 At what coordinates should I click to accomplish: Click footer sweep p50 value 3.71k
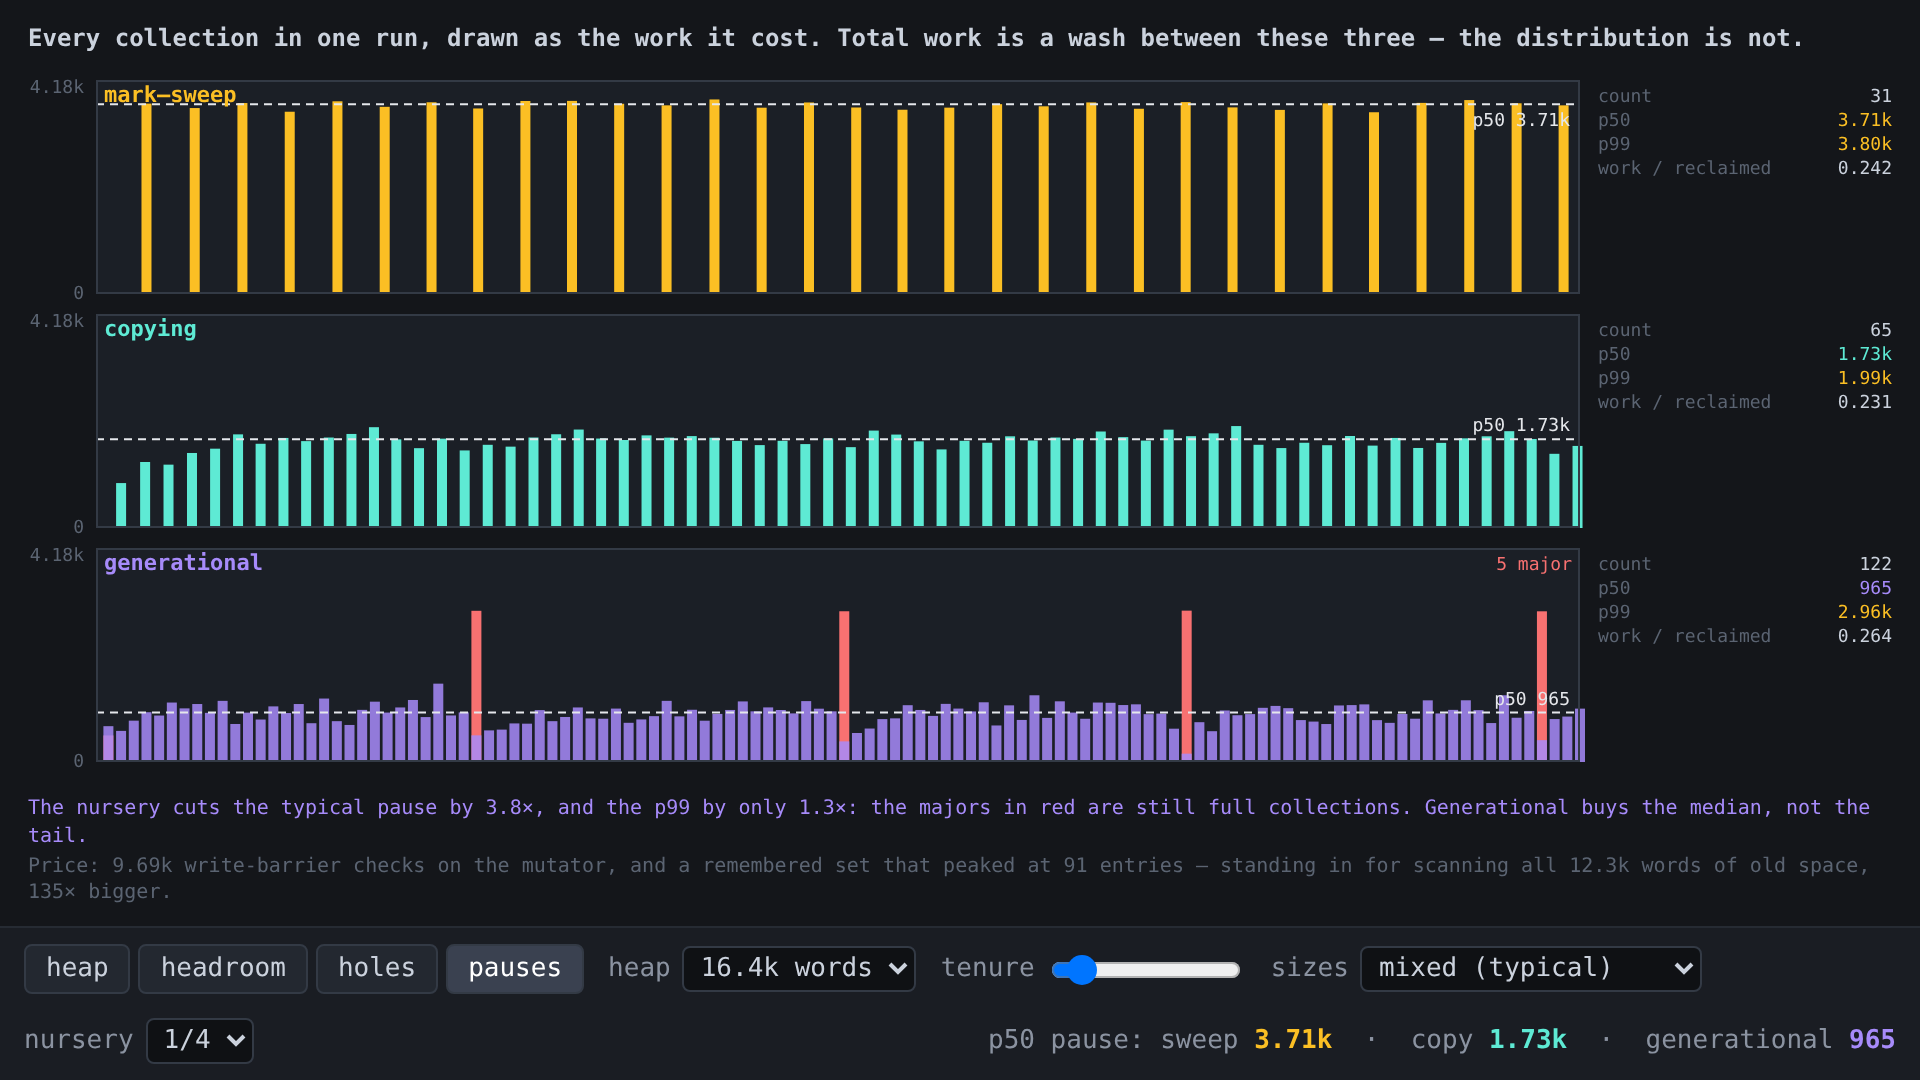point(1293,1040)
